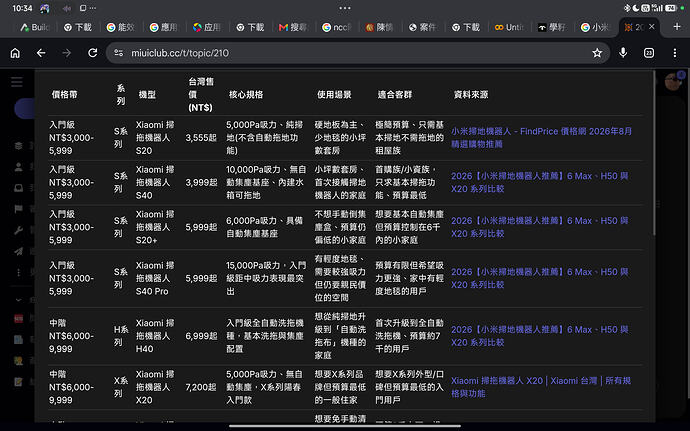Select the 6,999起 price cell
690x431 pixels.
[x=201, y=336]
